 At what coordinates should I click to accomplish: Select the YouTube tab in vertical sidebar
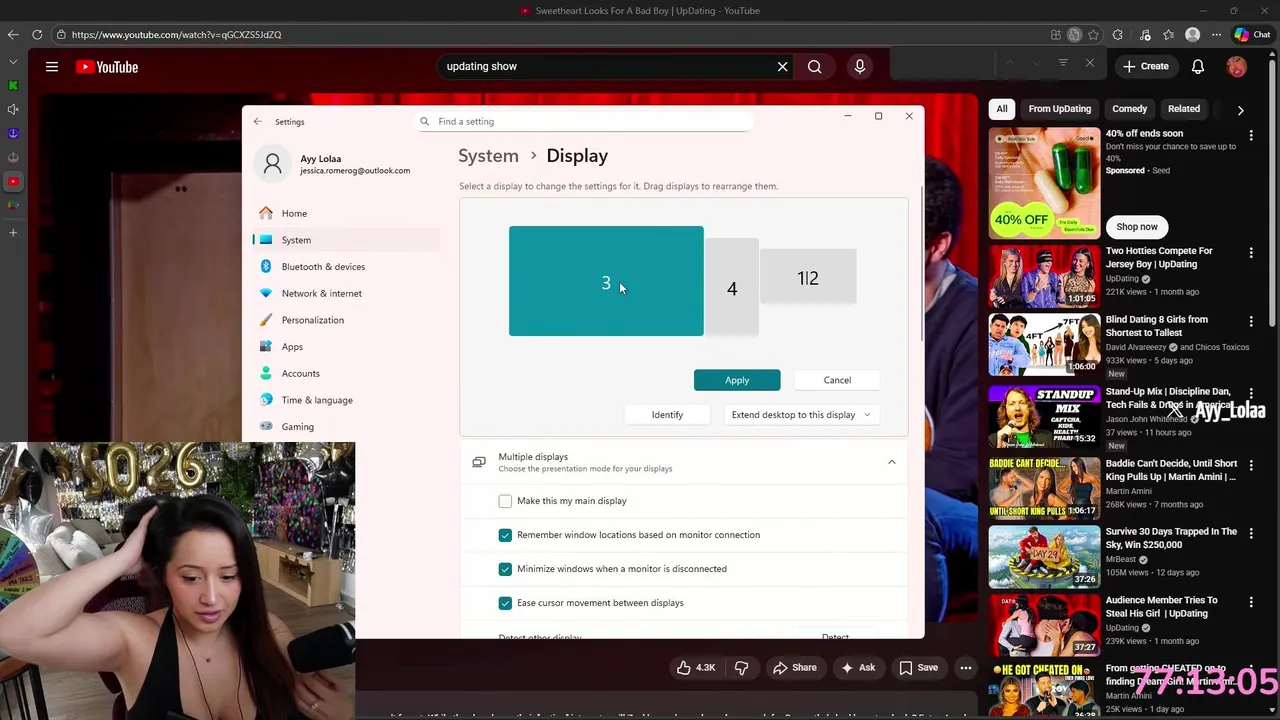pos(13,181)
